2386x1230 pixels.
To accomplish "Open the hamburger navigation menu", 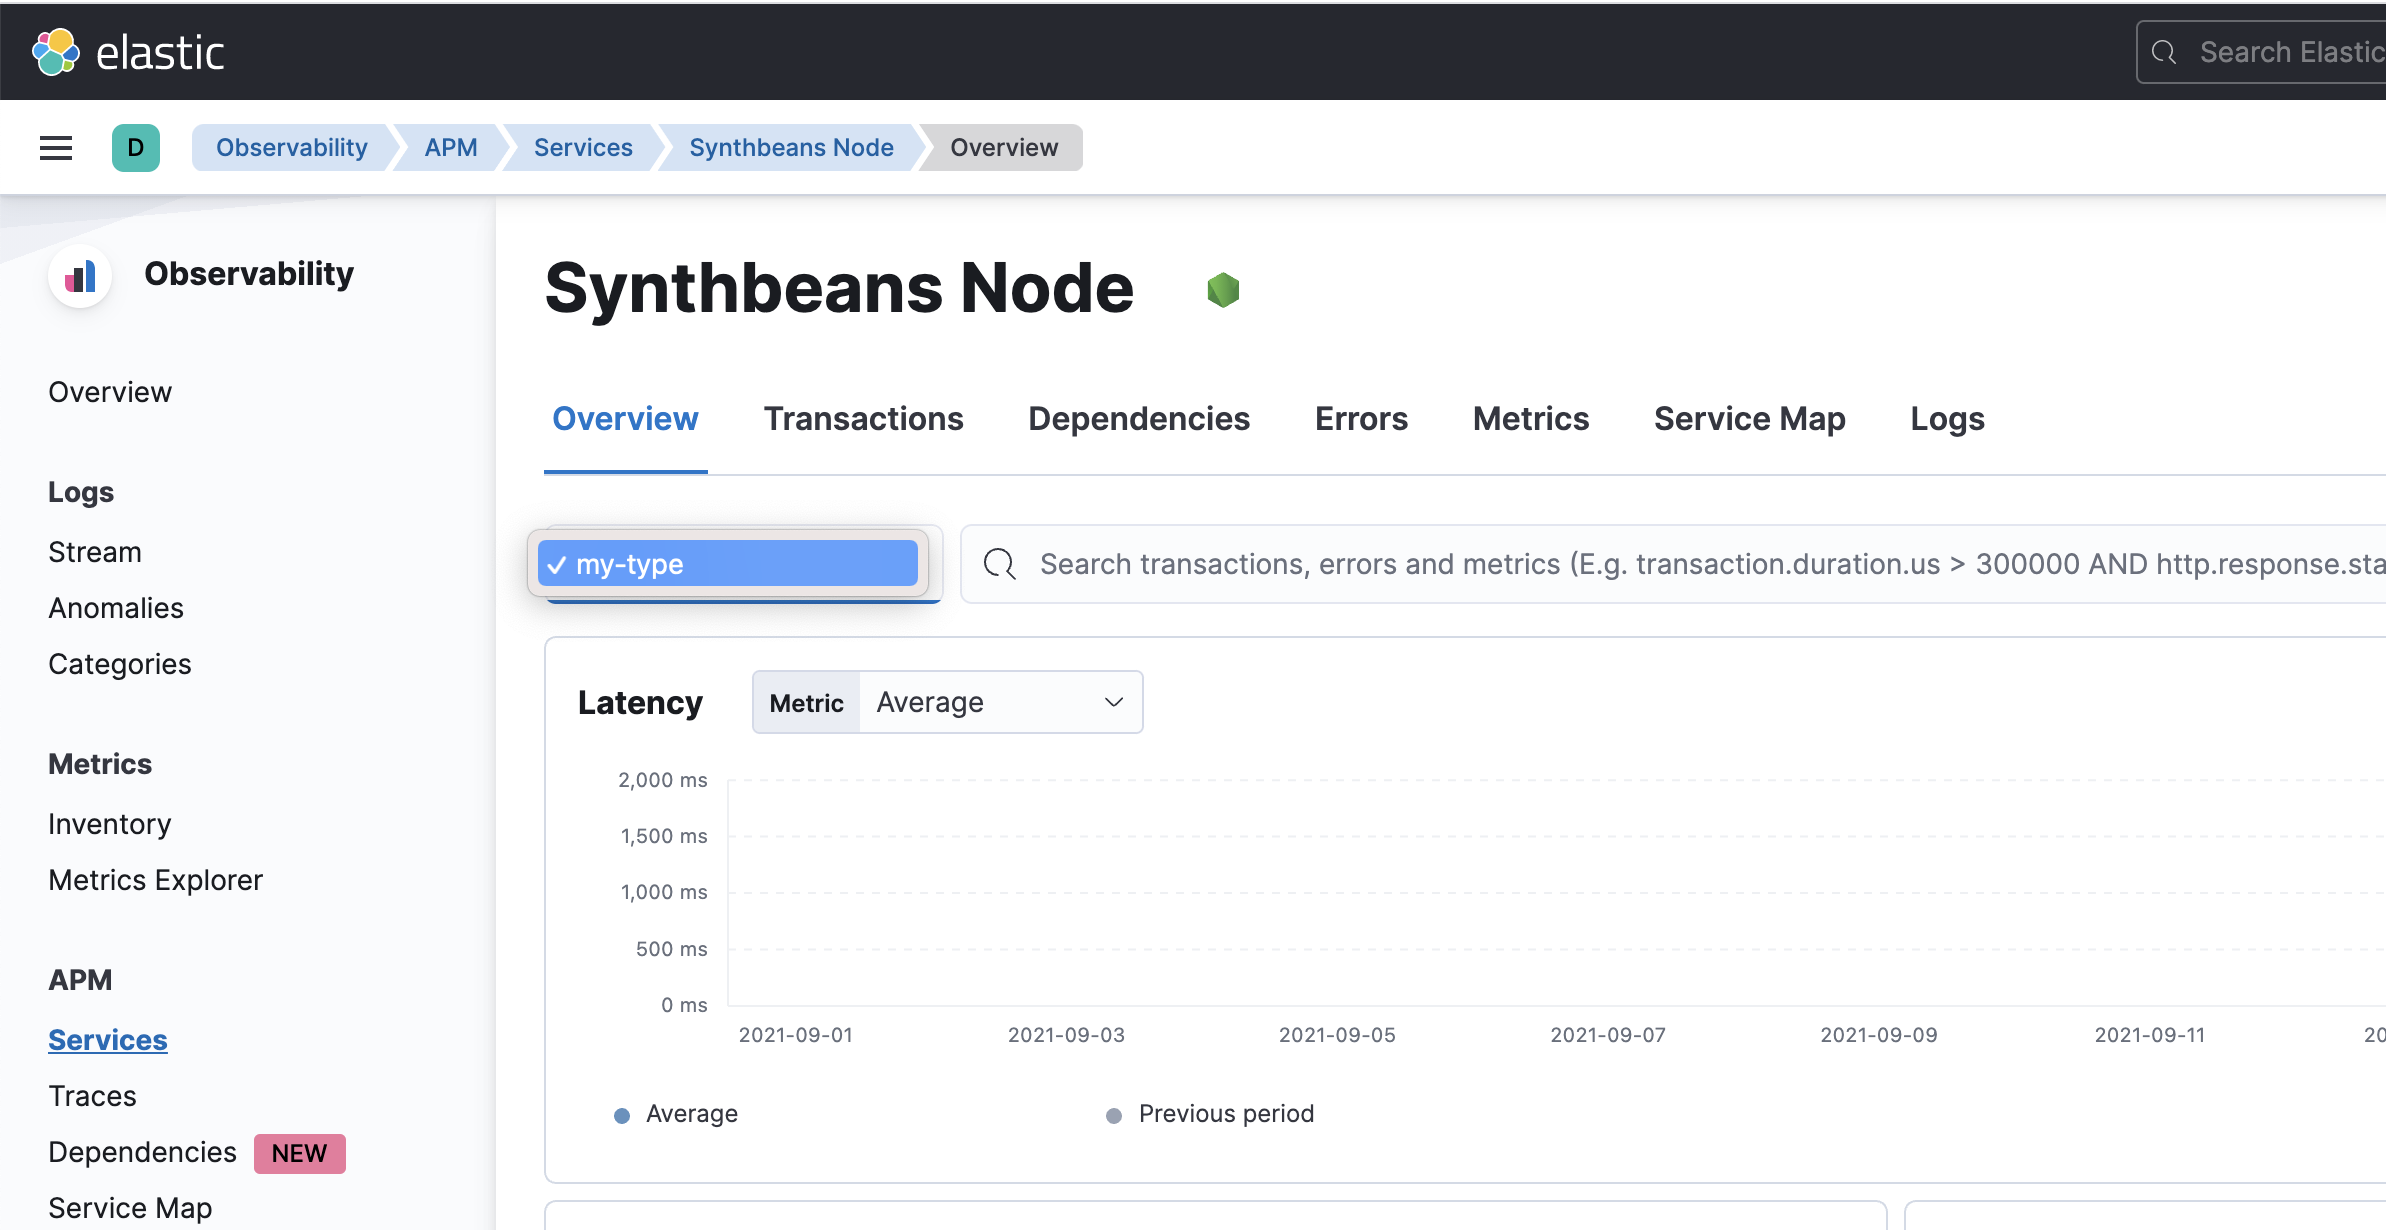I will (56, 148).
